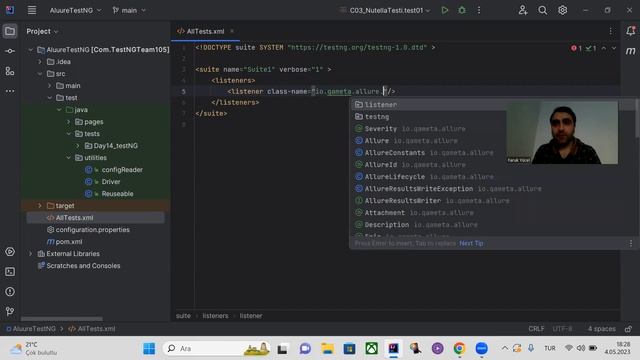Choose AllureConstants completion suggestion

coord(428,153)
